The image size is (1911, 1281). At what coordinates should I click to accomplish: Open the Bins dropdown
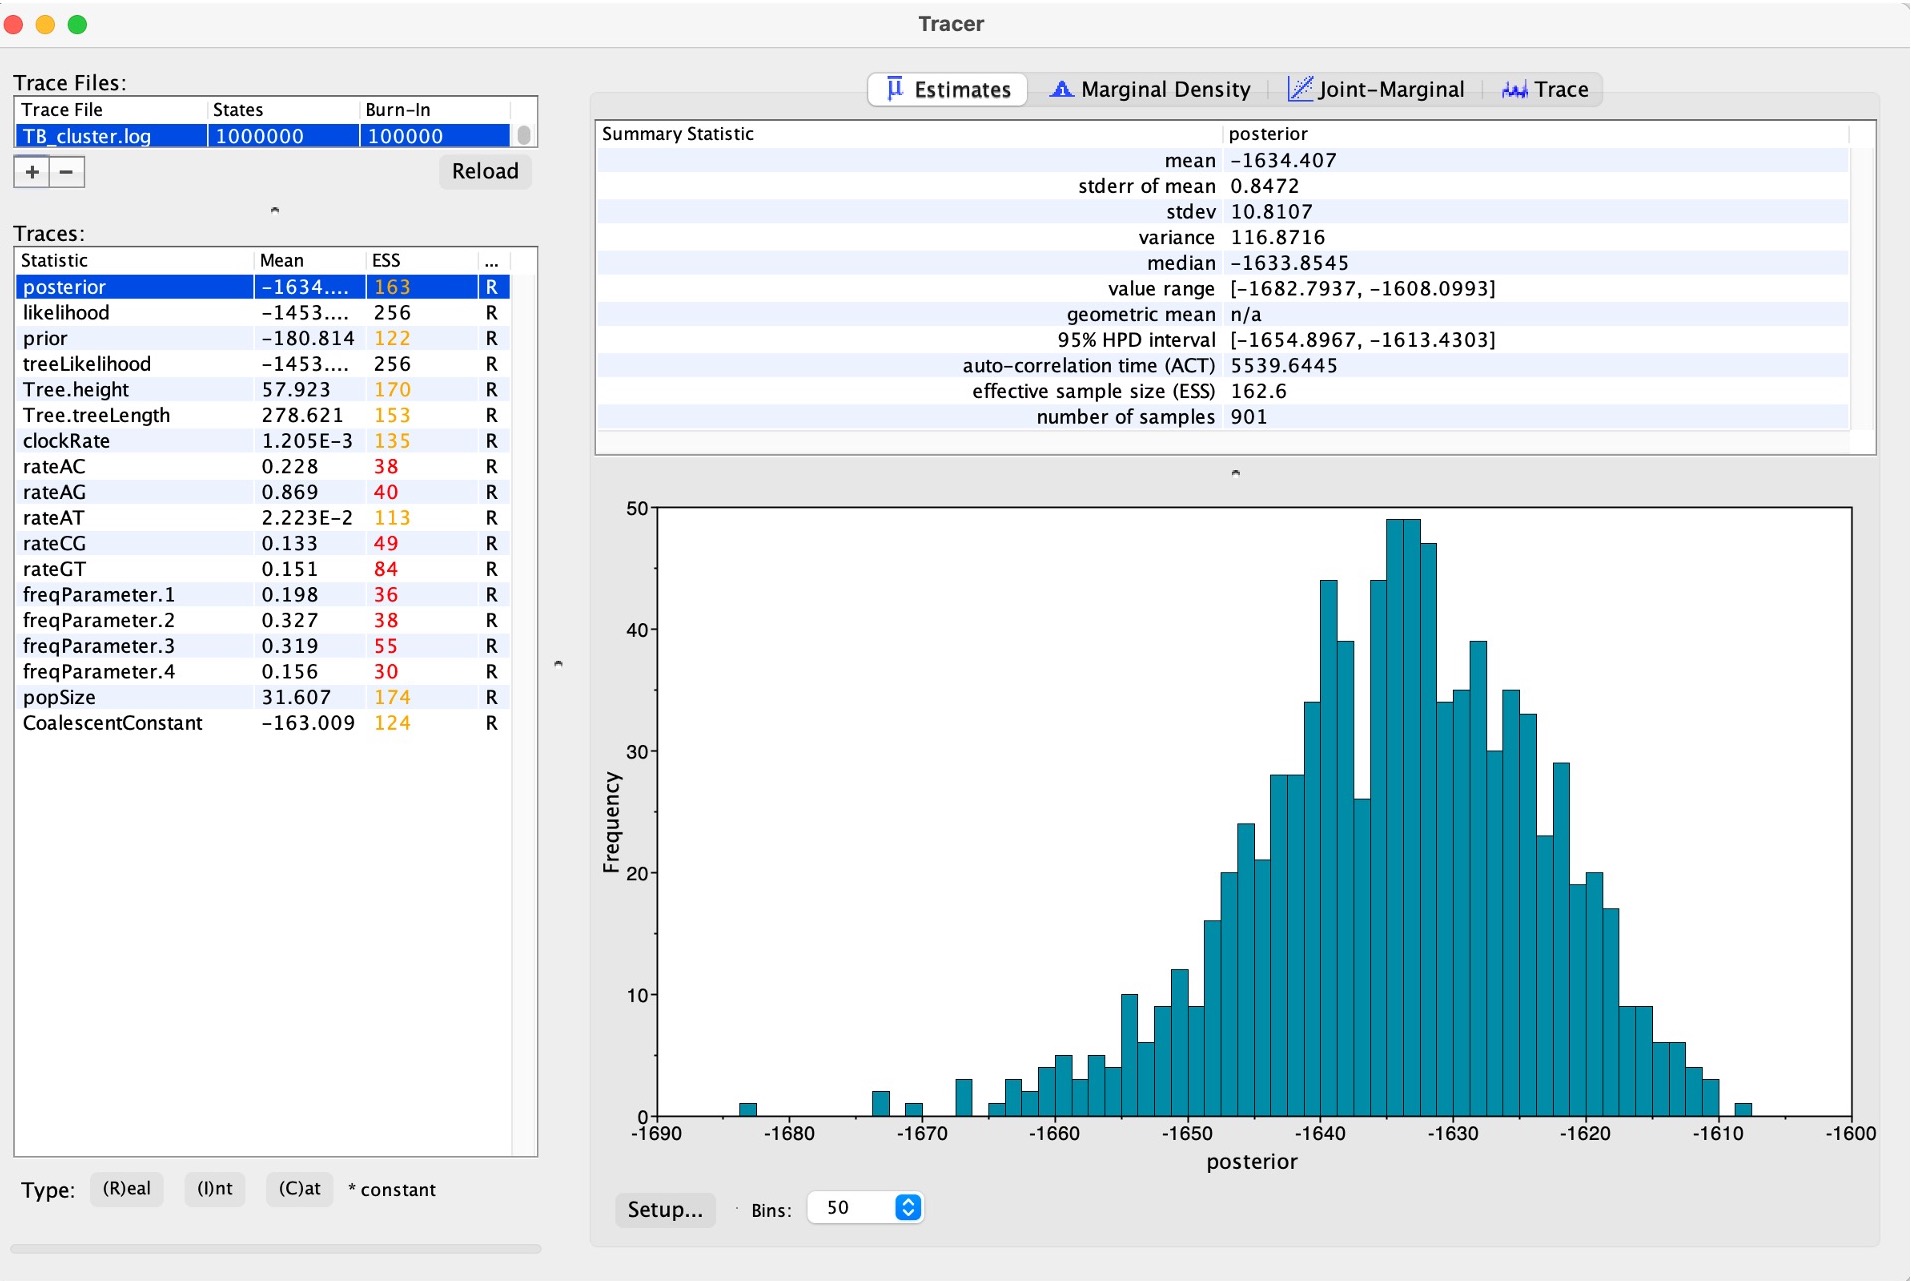(907, 1208)
